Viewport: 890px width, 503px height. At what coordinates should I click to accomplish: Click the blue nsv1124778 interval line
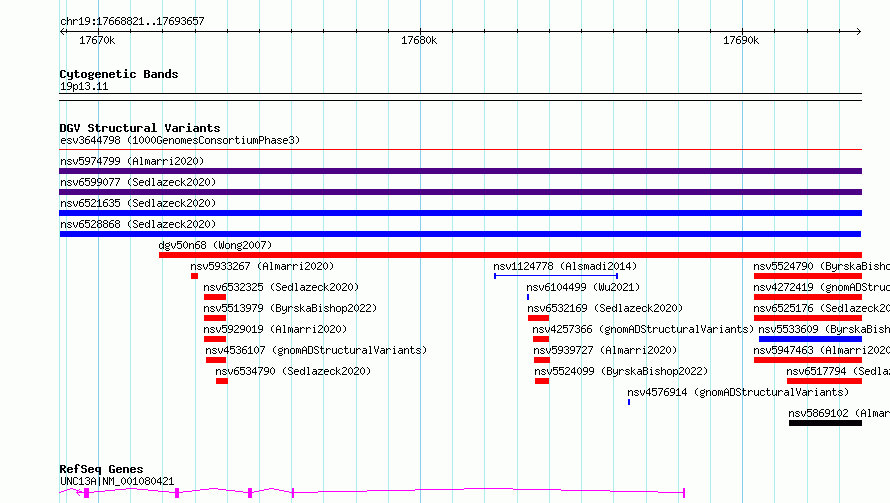(x=556, y=276)
